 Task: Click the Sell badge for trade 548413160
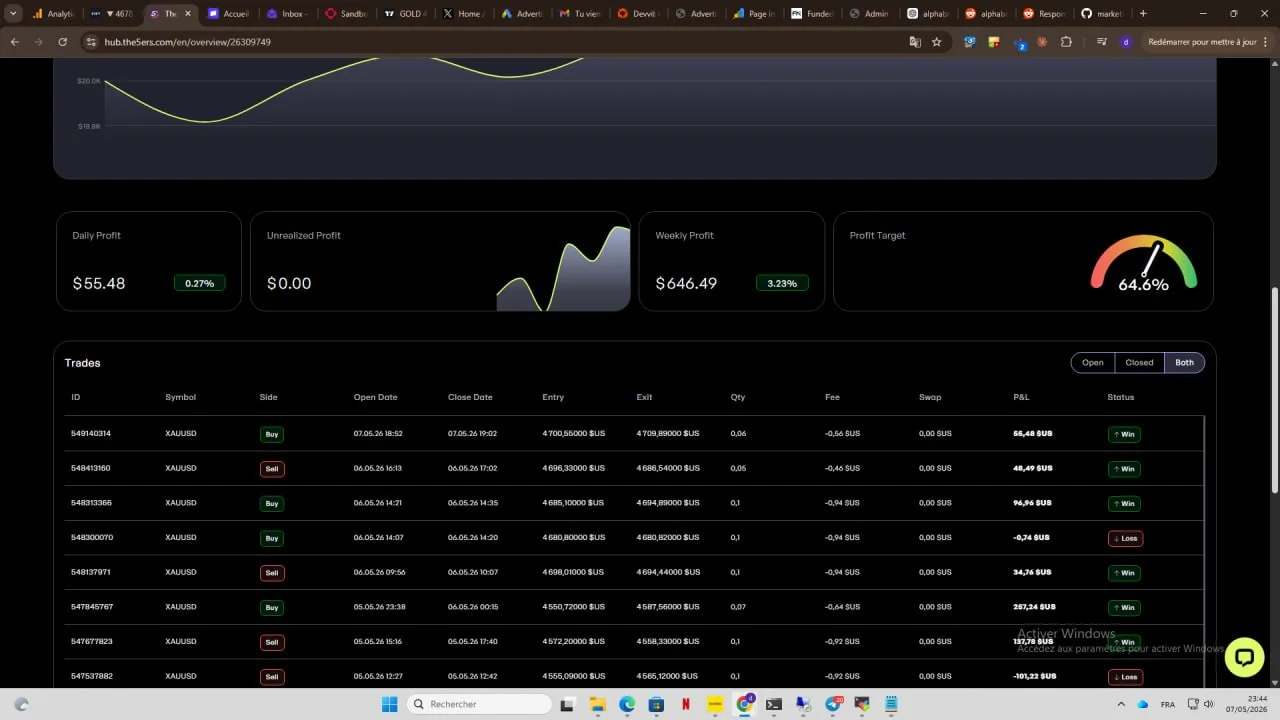click(x=272, y=469)
